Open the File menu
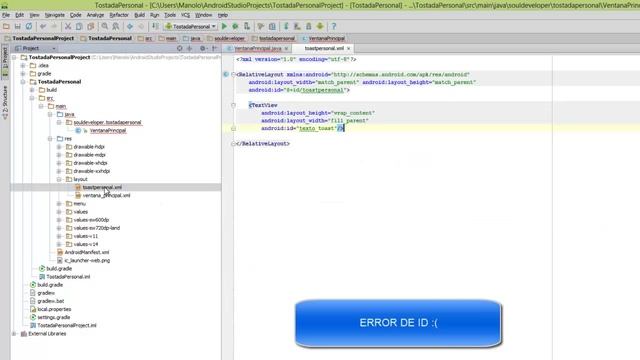The image size is (640, 360). (x=6, y=15)
